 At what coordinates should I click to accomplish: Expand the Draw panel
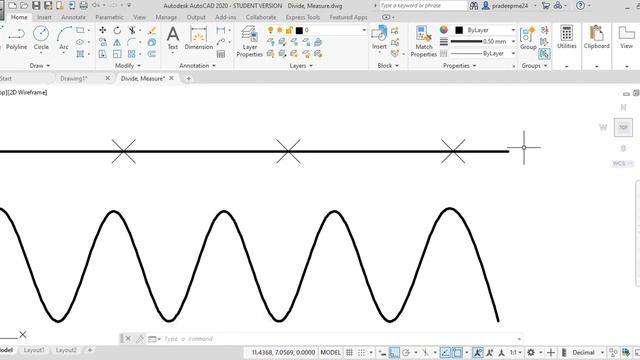coord(40,65)
